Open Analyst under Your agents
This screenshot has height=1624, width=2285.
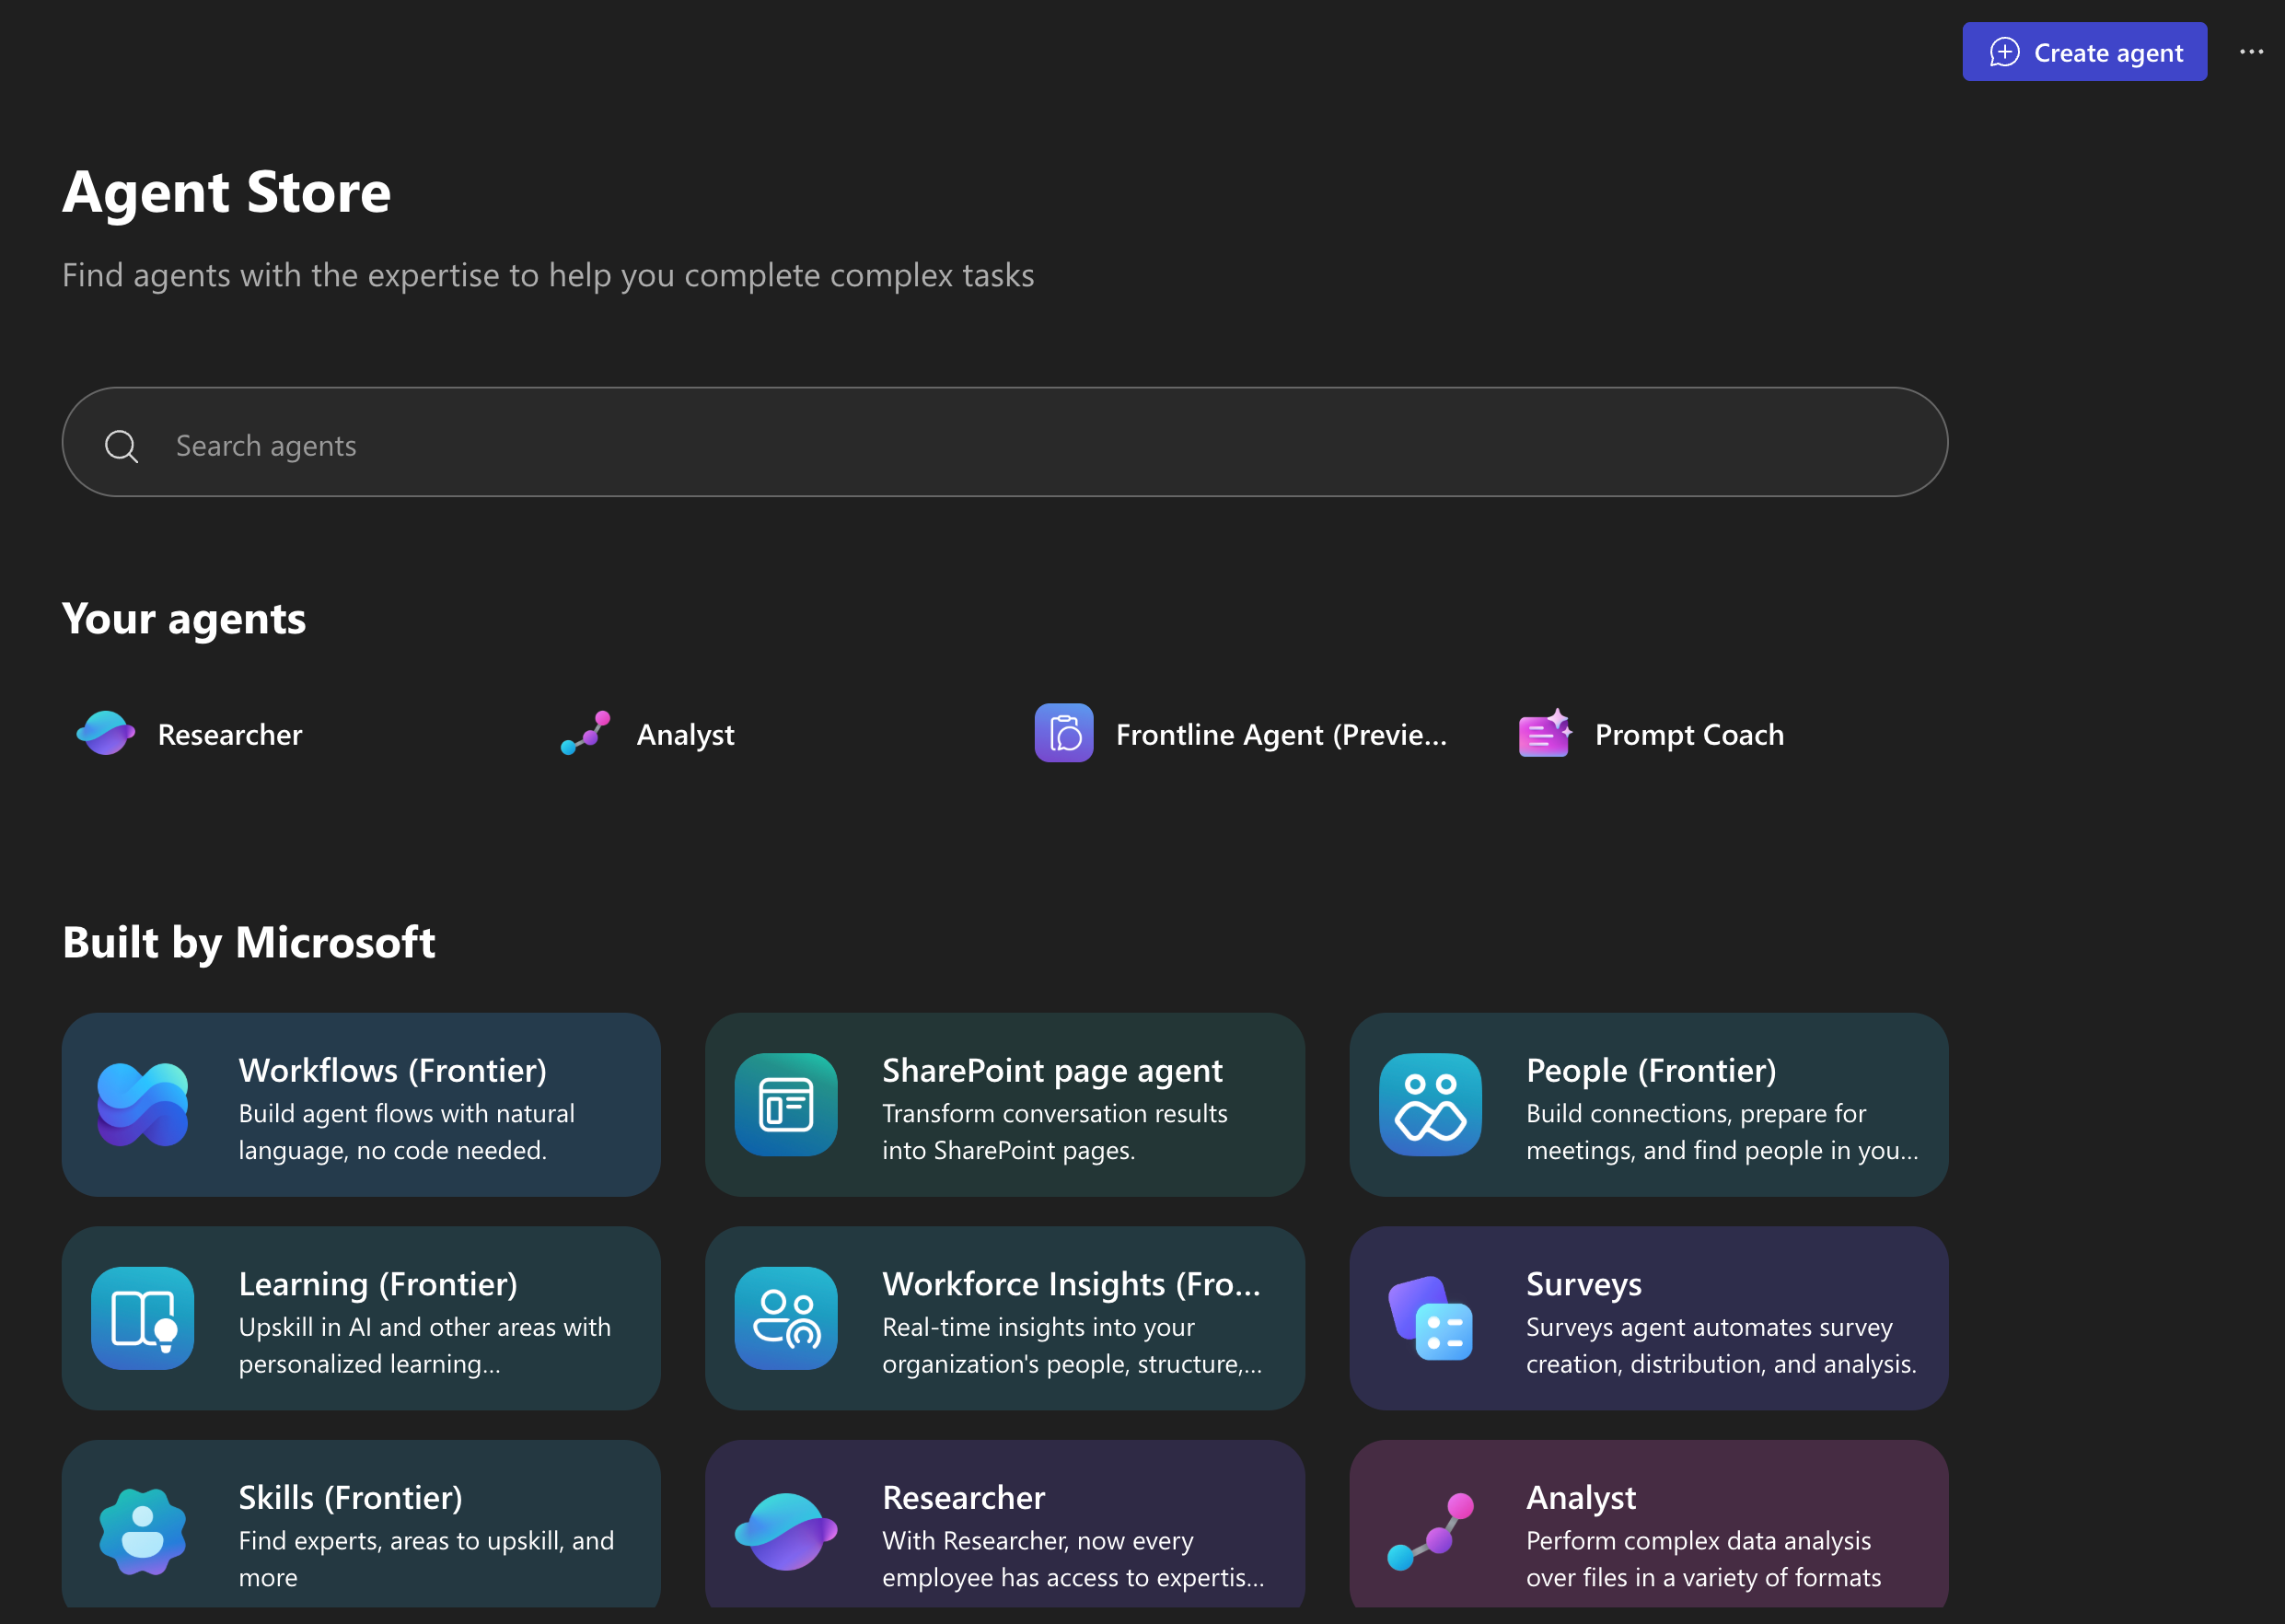point(685,735)
